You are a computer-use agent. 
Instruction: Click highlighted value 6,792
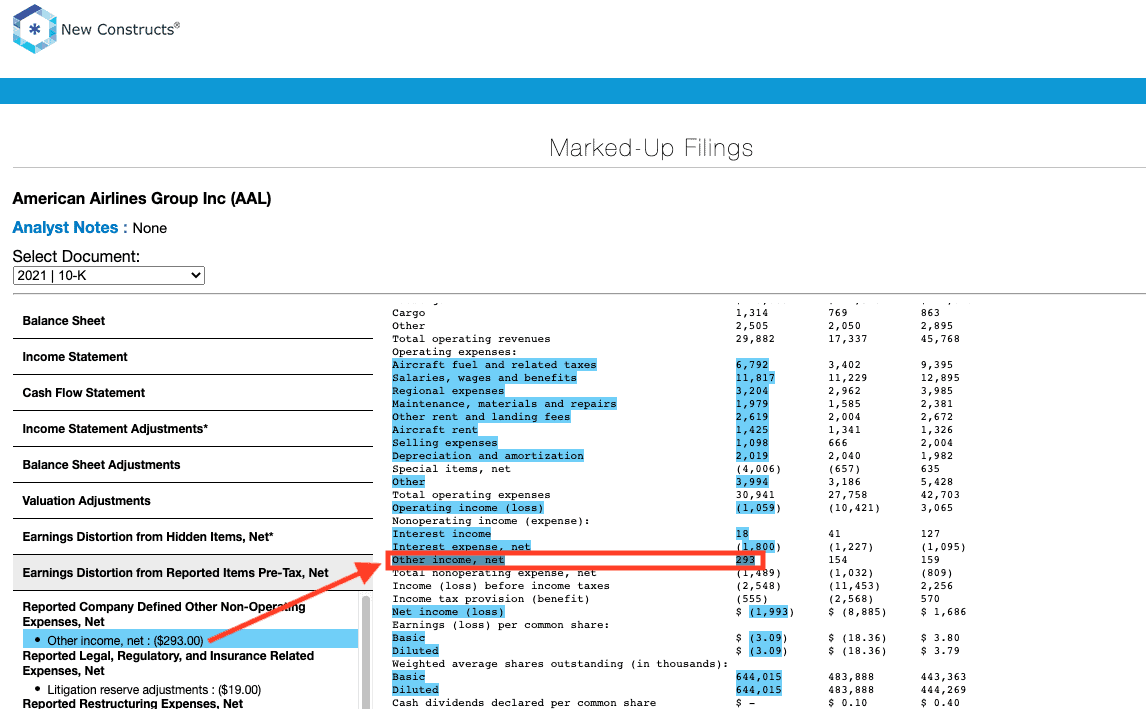752,365
